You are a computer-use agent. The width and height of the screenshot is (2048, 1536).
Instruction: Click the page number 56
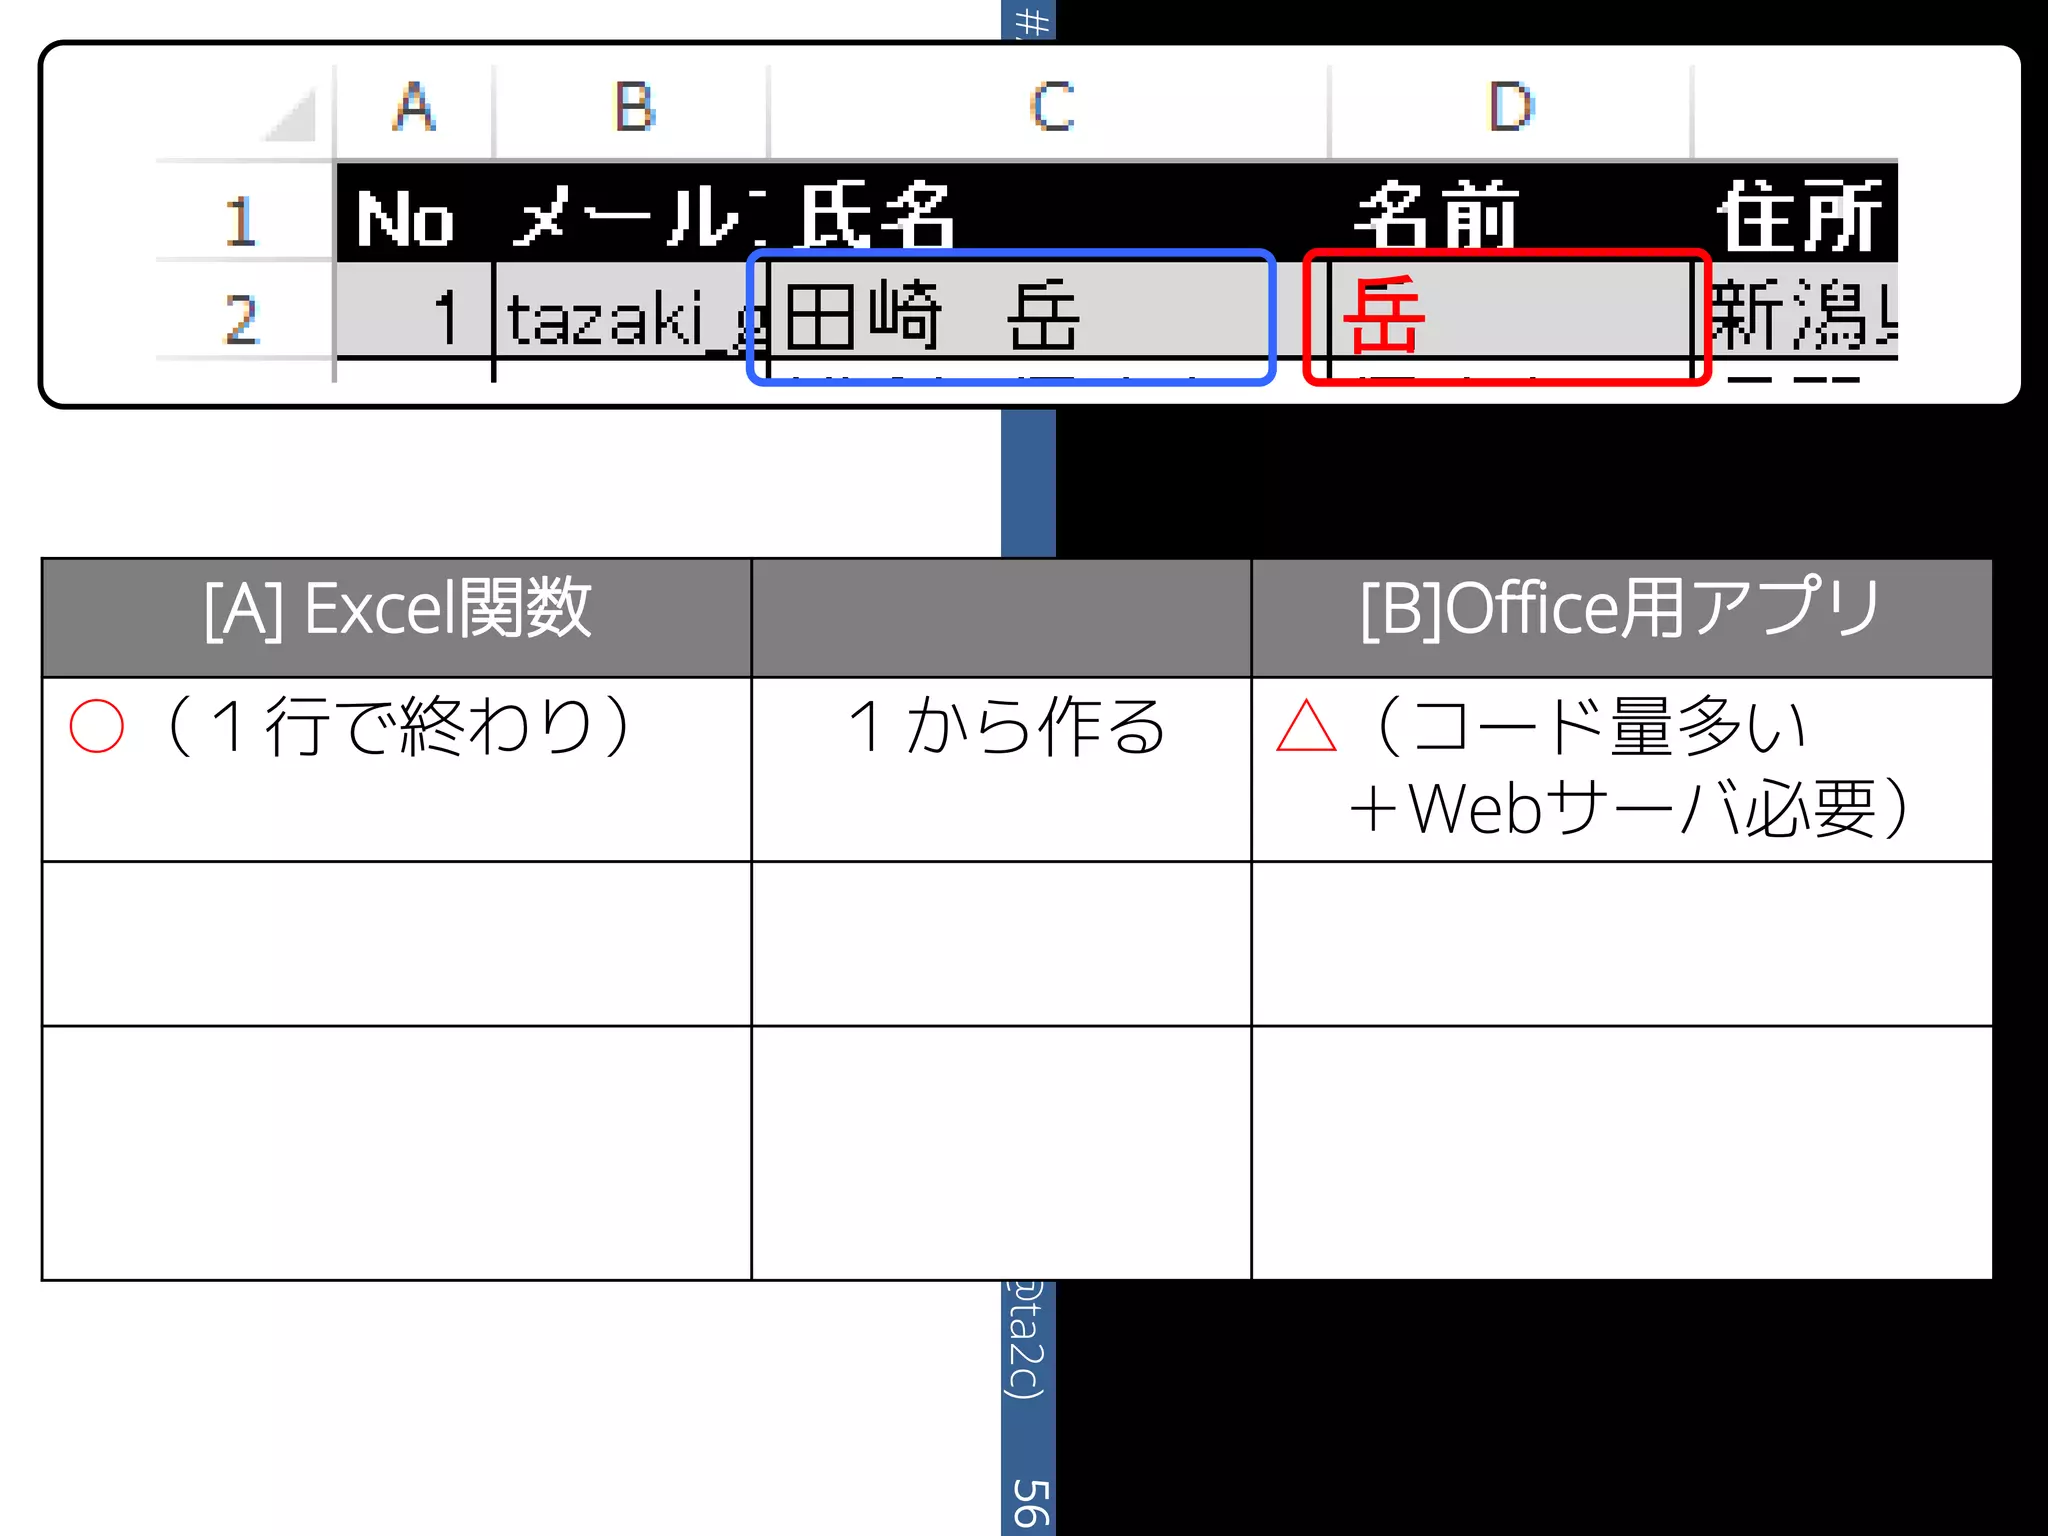(x=1030, y=1502)
